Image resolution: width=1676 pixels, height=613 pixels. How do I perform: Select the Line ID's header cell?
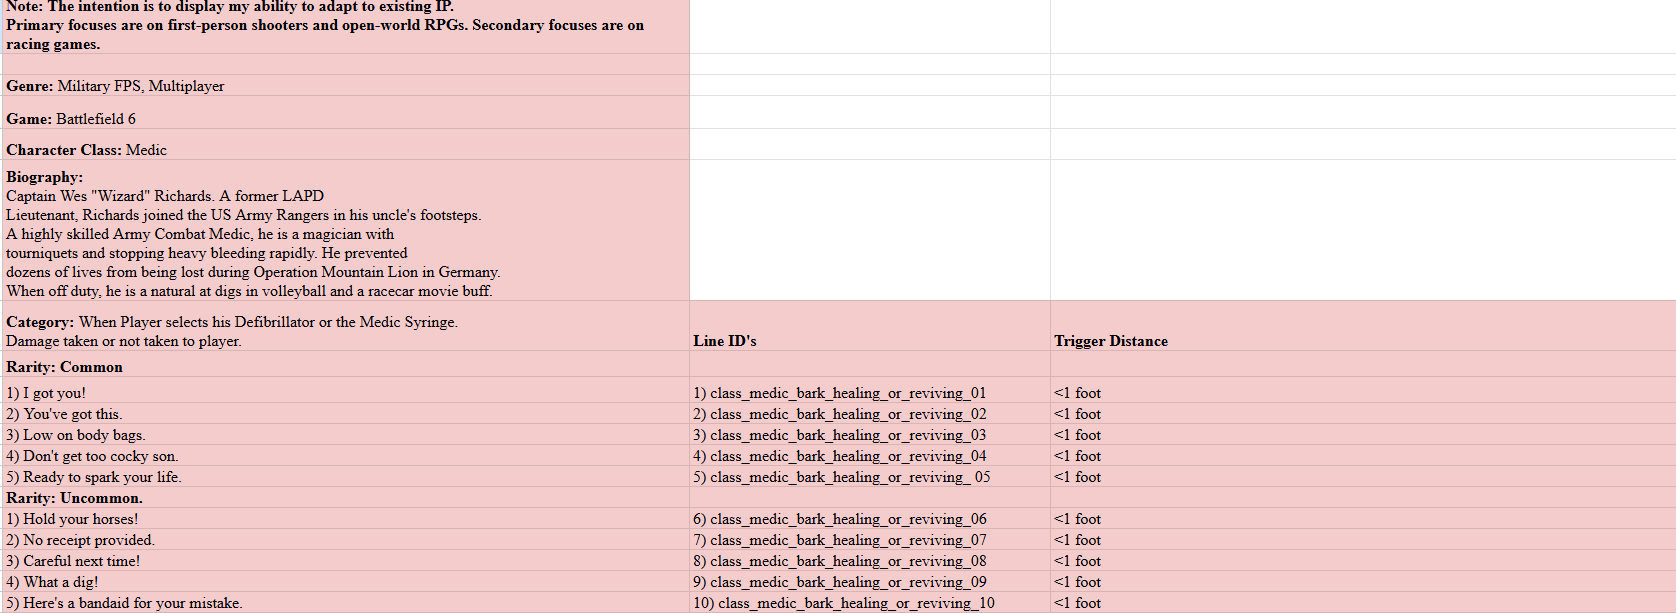[870, 326]
